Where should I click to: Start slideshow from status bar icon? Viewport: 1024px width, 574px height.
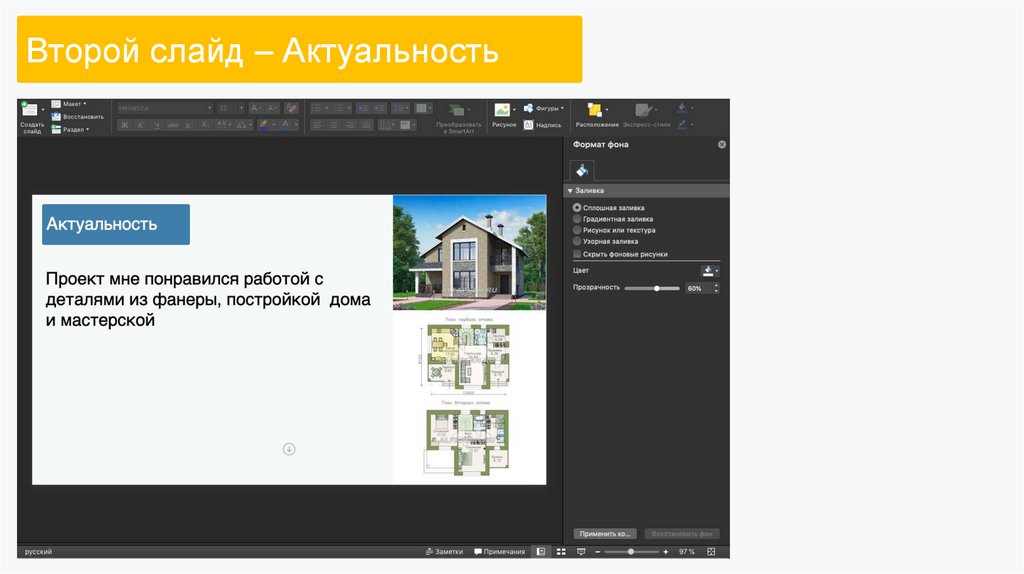click(x=580, y=552)
